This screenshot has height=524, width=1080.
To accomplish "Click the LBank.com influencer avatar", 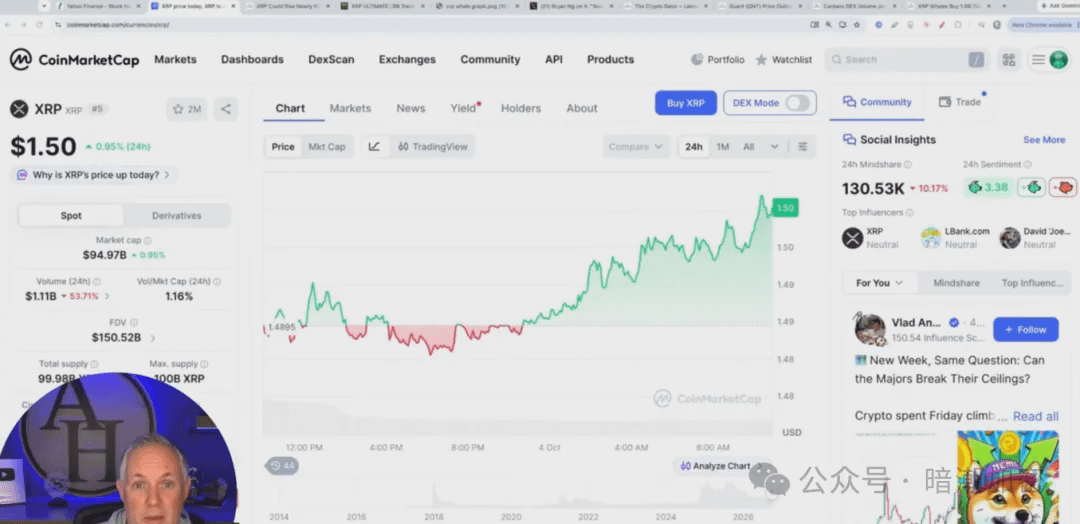I will [x=931, y=238].
